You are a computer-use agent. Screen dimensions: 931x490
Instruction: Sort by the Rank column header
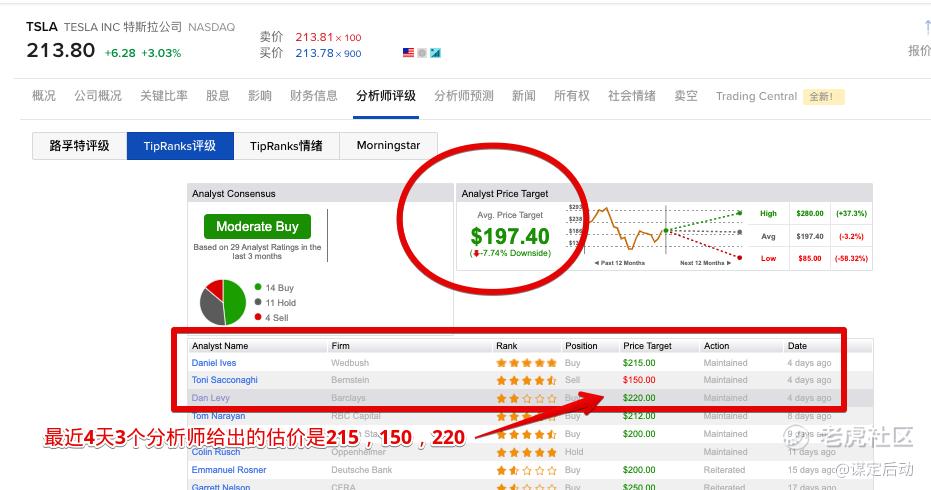click(506, 346)
